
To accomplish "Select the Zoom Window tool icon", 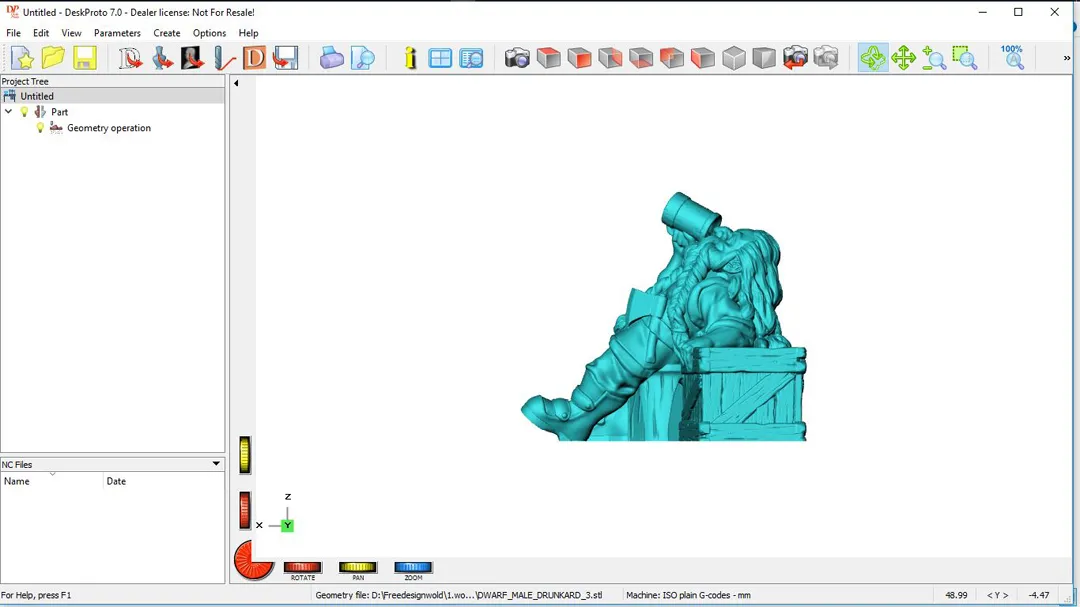I will coord(964,58).
